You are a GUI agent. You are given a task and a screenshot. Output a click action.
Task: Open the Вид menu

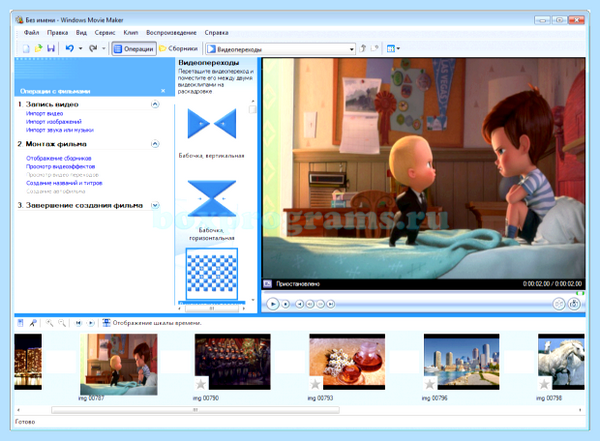81,33
